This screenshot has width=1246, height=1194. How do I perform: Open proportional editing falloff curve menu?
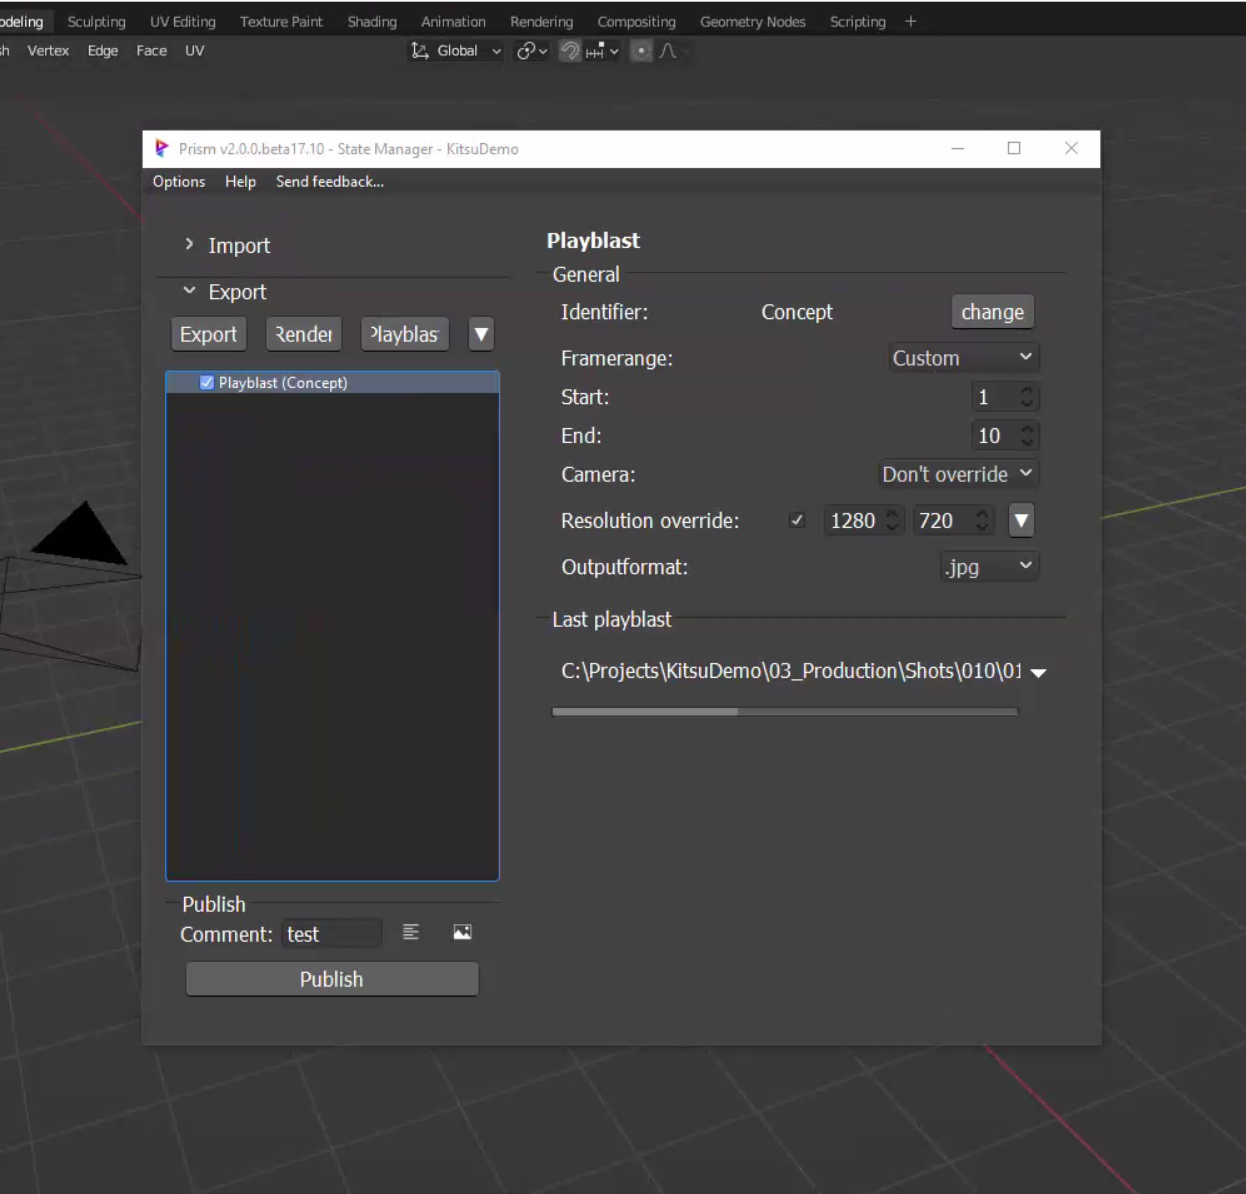pyautogui.click(x=671, y=51)
